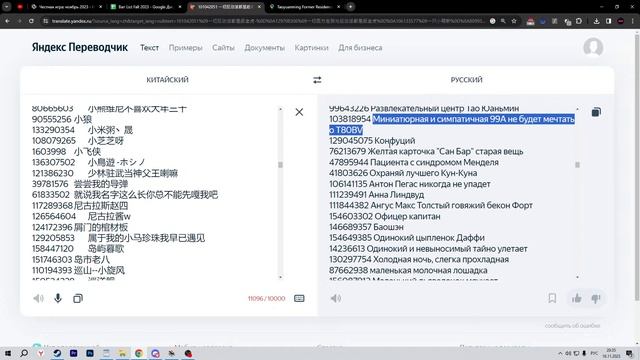Switch to the Сайты tab
The image size is (640, 360).
pyautogui.click(x=223, y=48)
